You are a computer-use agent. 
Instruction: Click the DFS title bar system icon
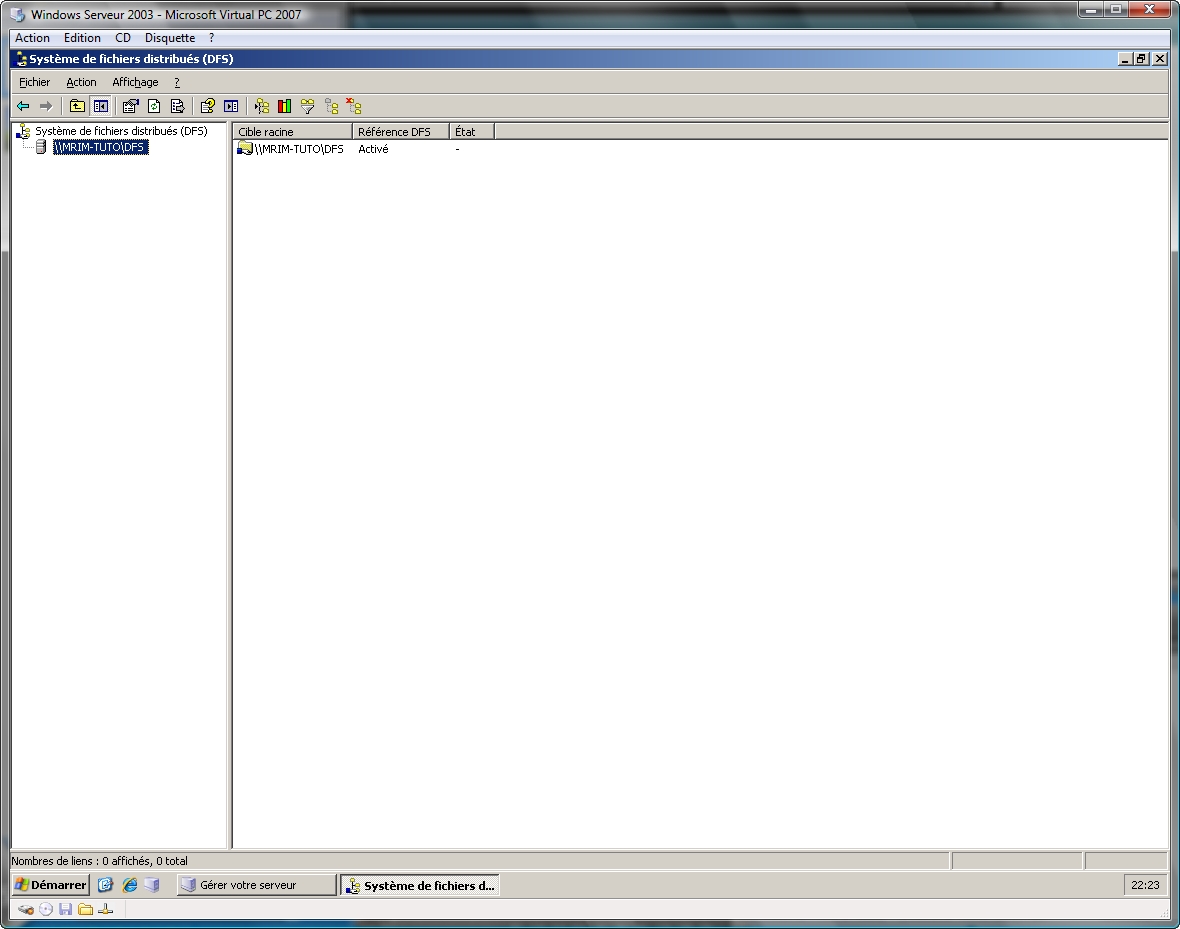click(x=21, y=59)
